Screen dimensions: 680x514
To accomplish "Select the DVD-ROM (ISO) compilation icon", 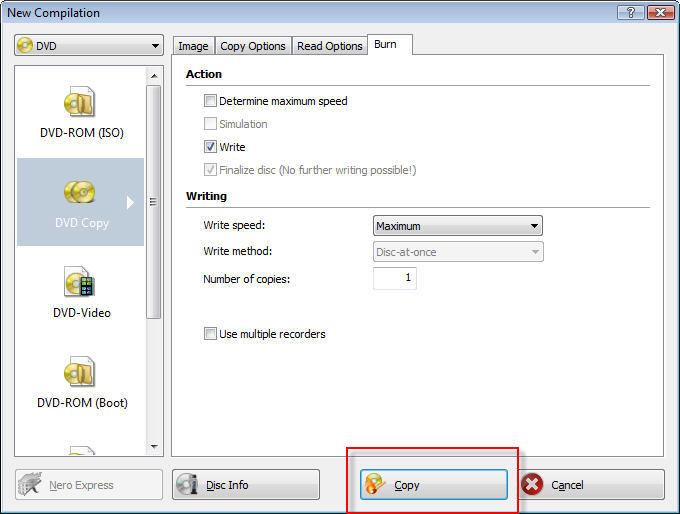I will 80,102.
